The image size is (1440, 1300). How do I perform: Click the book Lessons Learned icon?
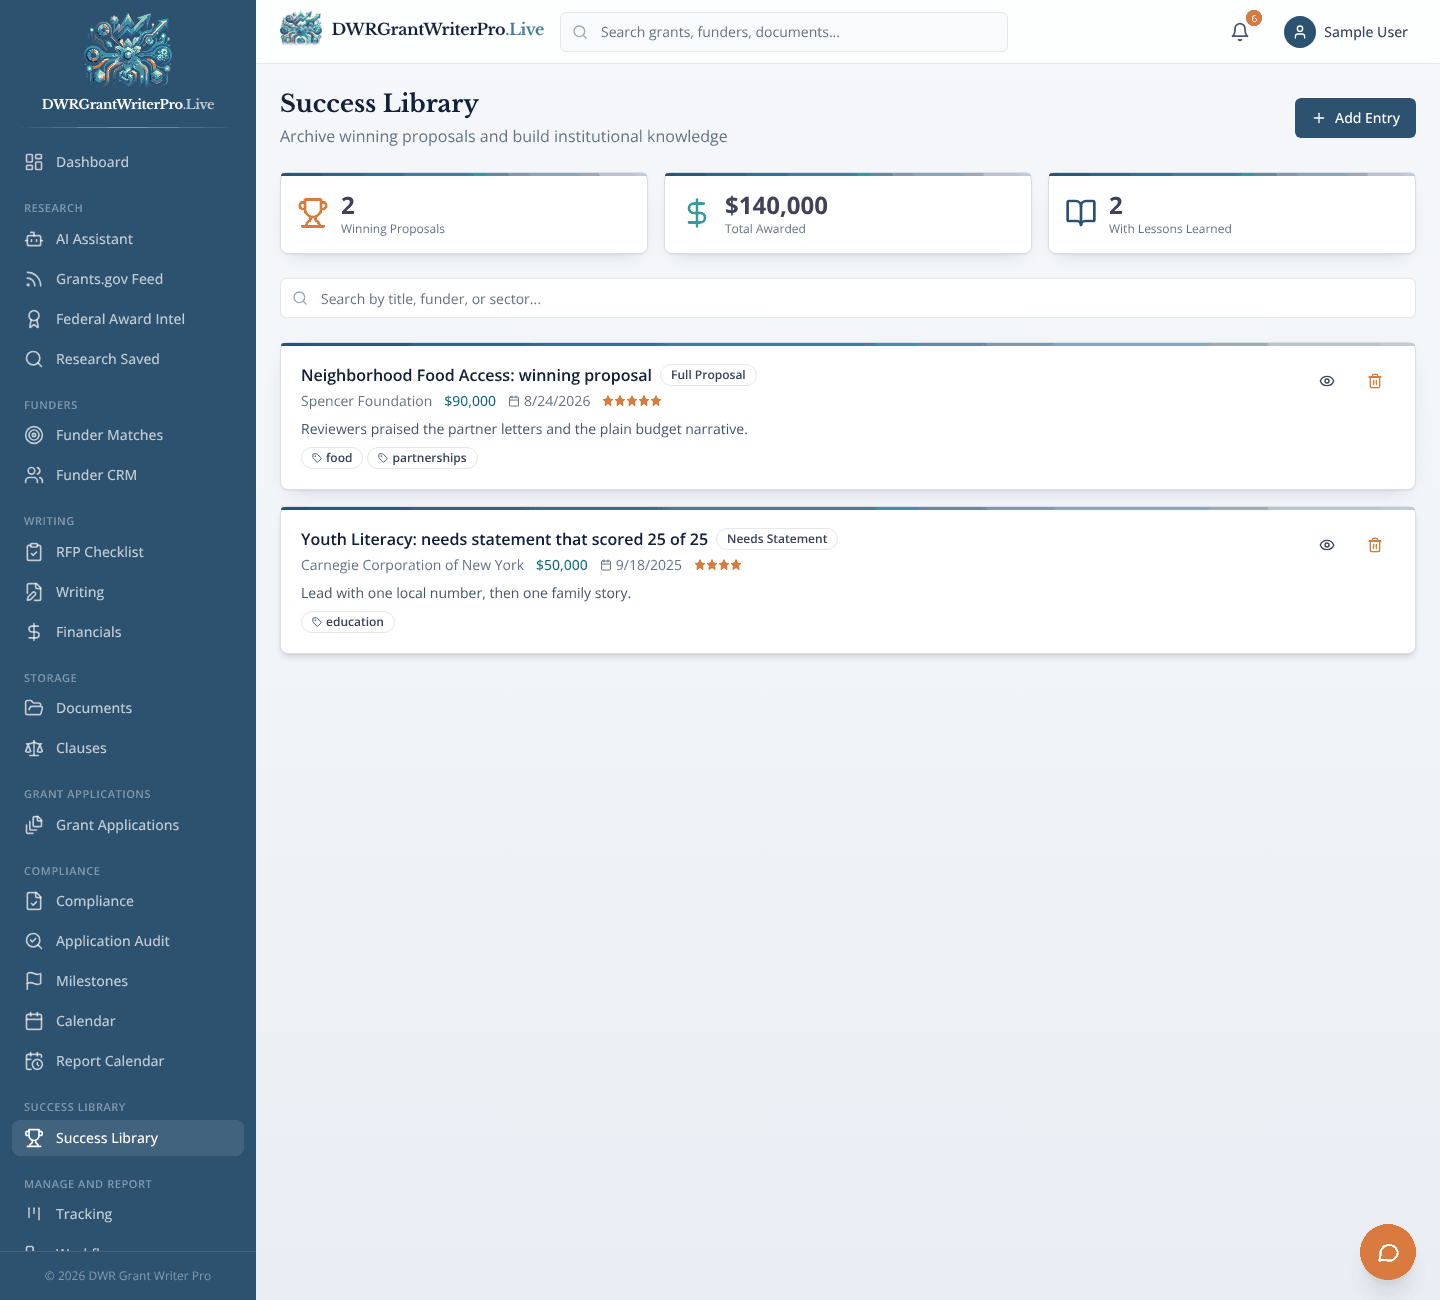[1081, 213]
